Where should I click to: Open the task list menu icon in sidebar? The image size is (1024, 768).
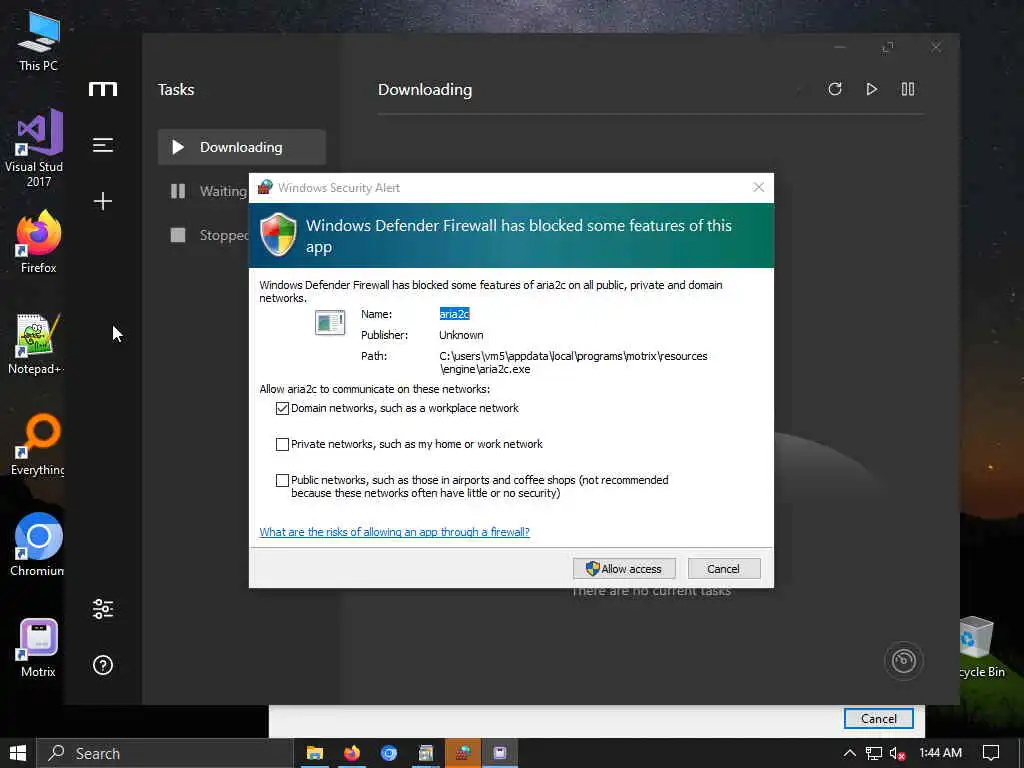[x=103, y=145]
